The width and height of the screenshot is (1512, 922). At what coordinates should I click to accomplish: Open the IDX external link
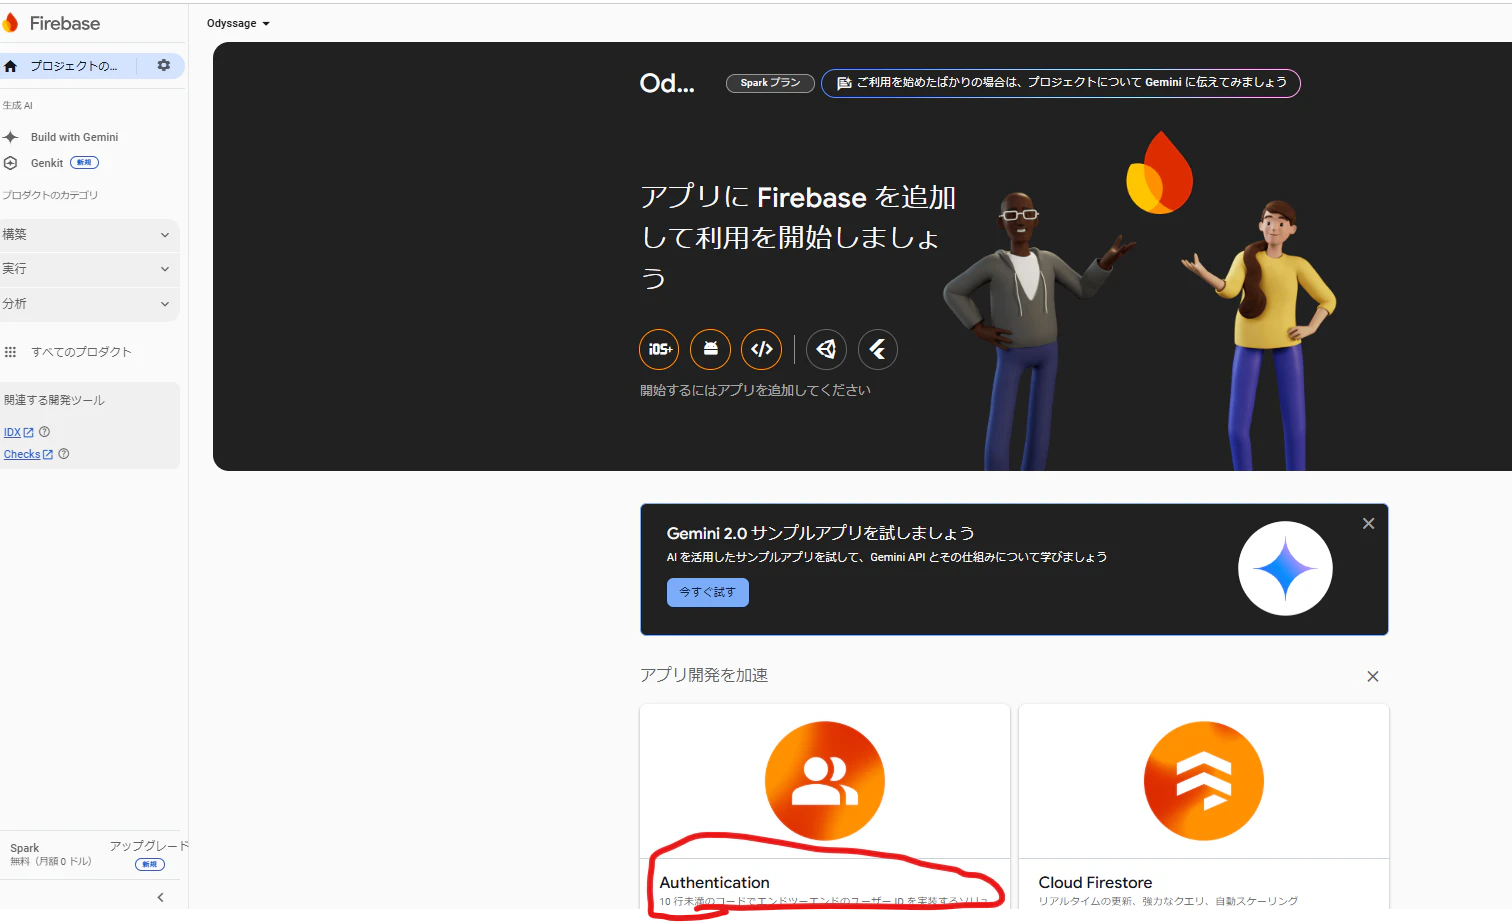pos(19,432)
